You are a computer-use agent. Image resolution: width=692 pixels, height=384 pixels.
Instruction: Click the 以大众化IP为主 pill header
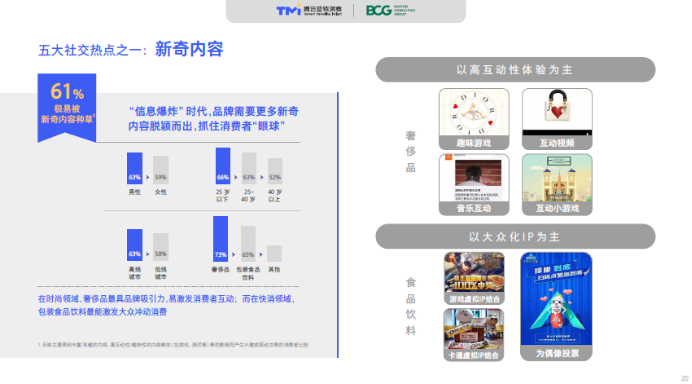[515, 237]
